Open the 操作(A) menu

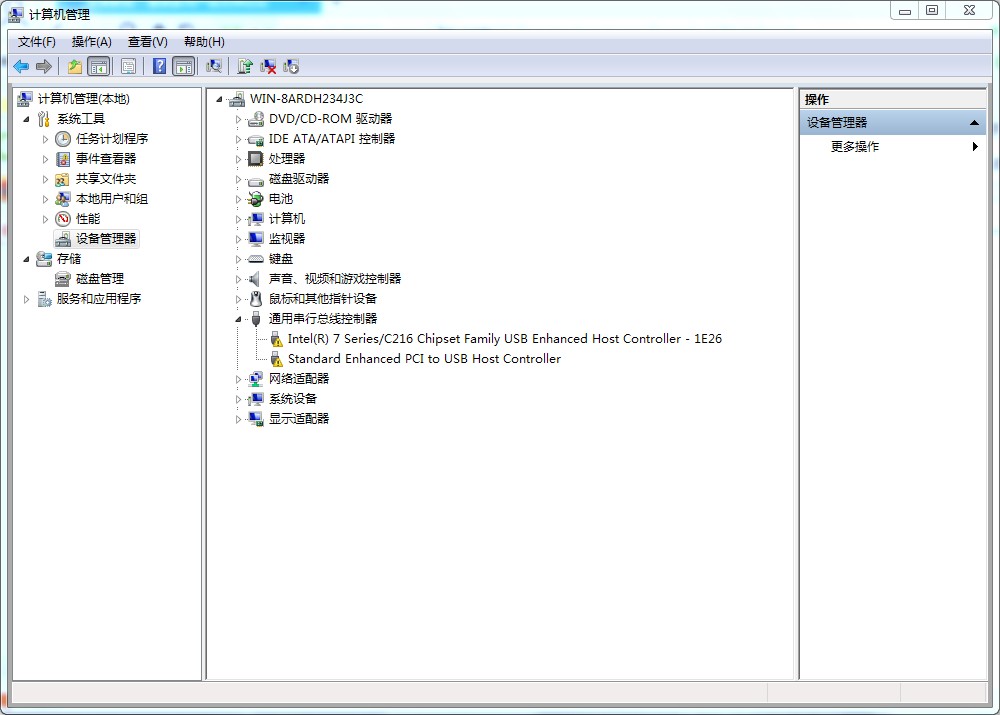(x=91, y=42)
